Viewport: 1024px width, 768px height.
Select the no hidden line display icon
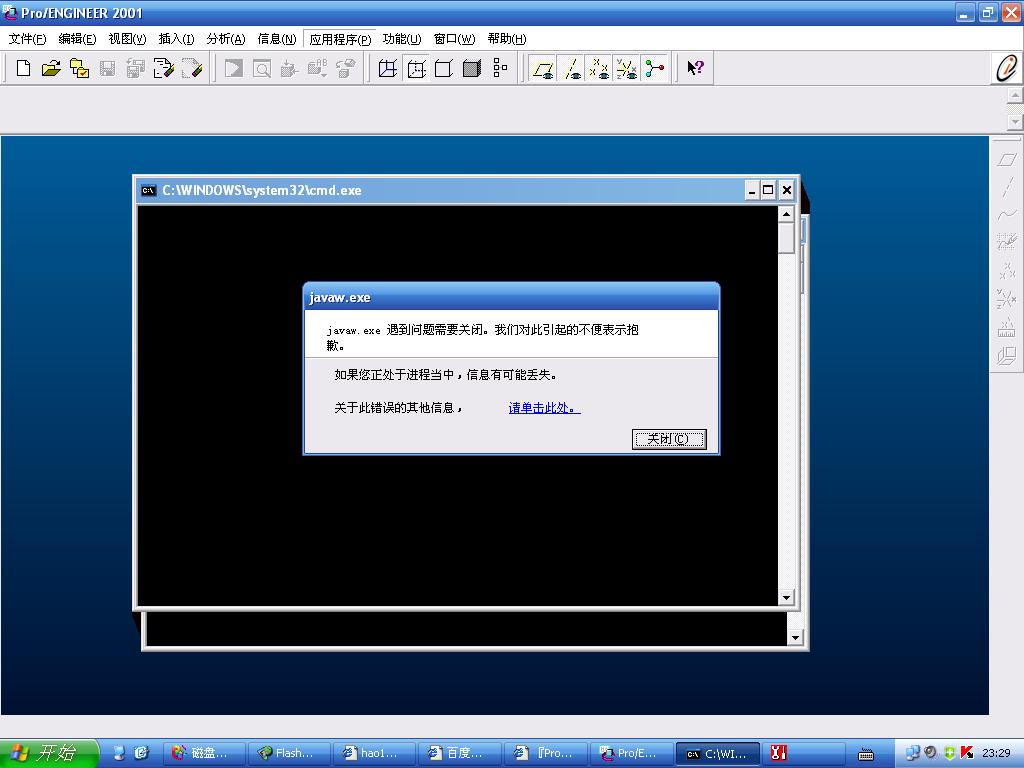pos(444,68)
